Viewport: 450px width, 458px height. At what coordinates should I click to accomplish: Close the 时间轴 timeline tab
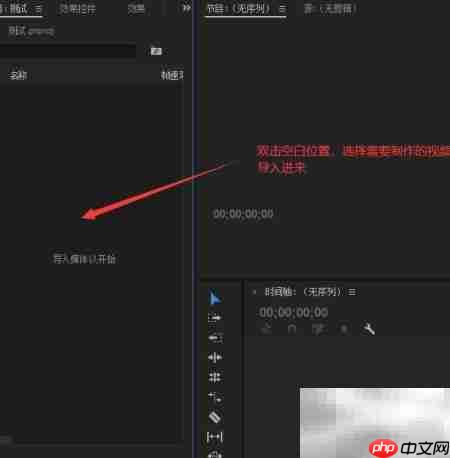tap(254, 292)
